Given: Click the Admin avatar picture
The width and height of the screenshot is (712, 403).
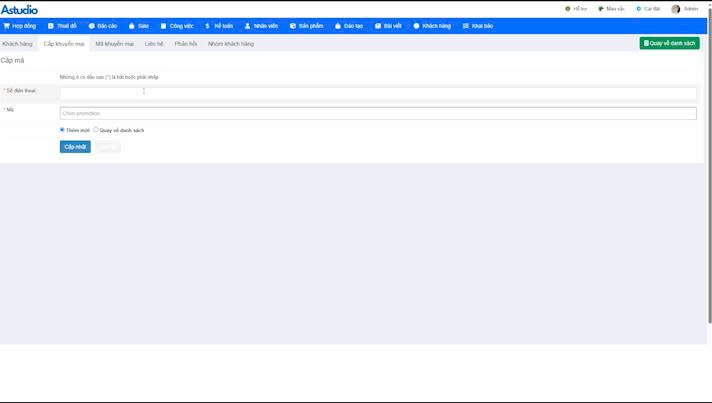Looking at the screenshot, I should pos(676,9).
